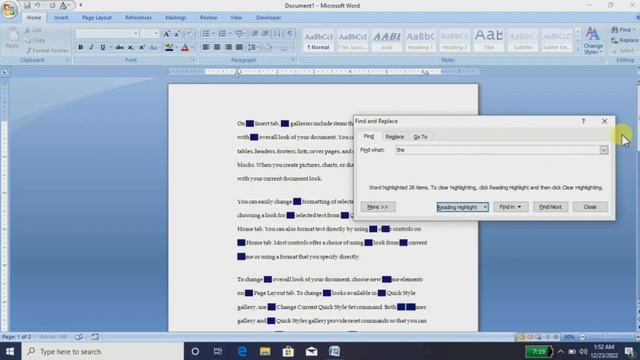The height and width of the screenshot is (360, 640).
Task: Open the Developer ribbon tab
Action: tap(268, 18)
